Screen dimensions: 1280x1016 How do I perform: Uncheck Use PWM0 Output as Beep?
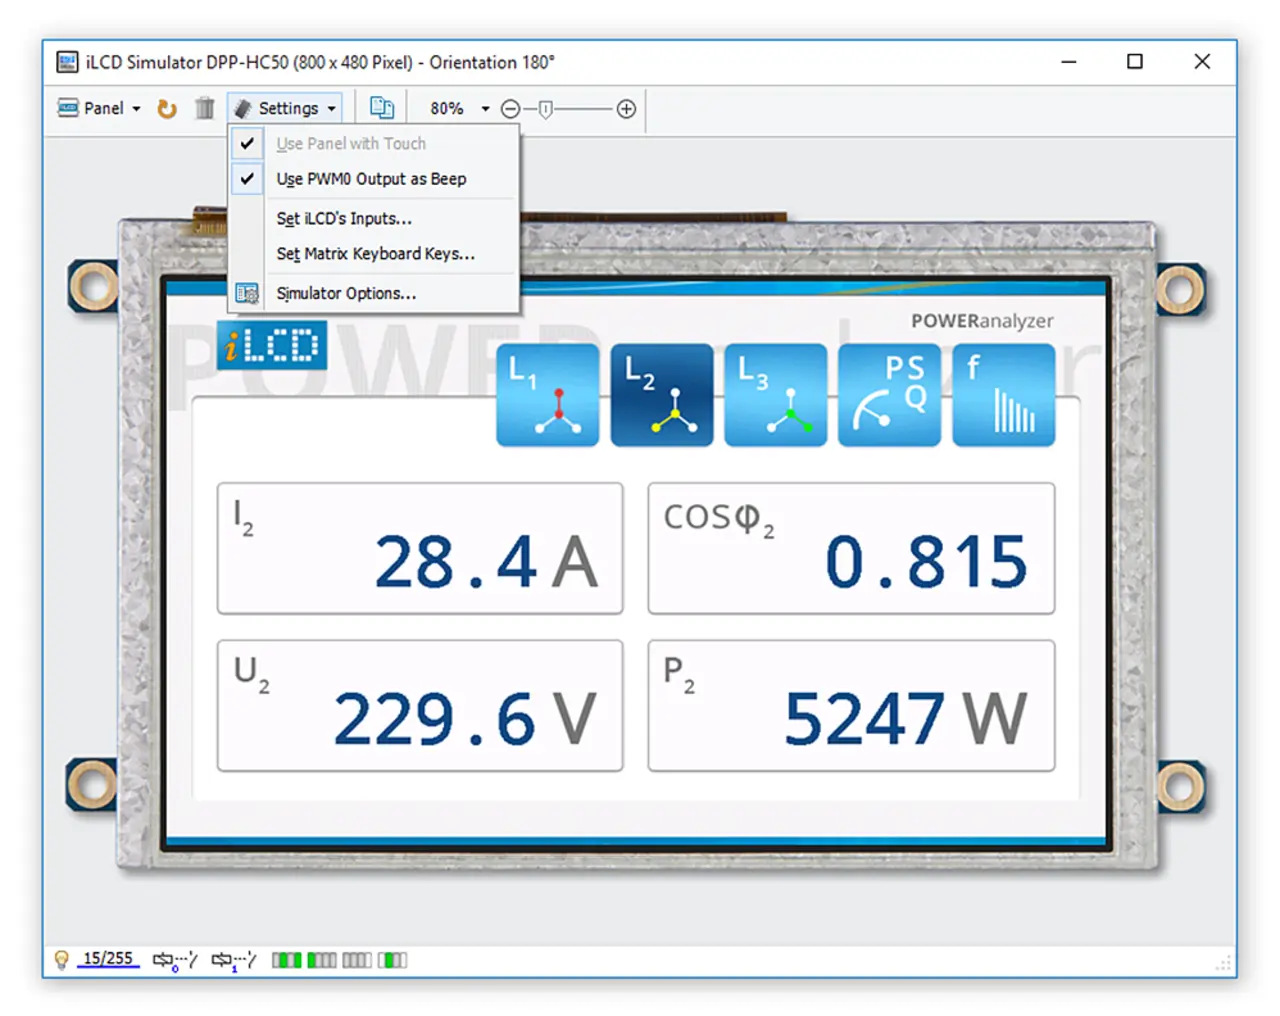point(370,179)
